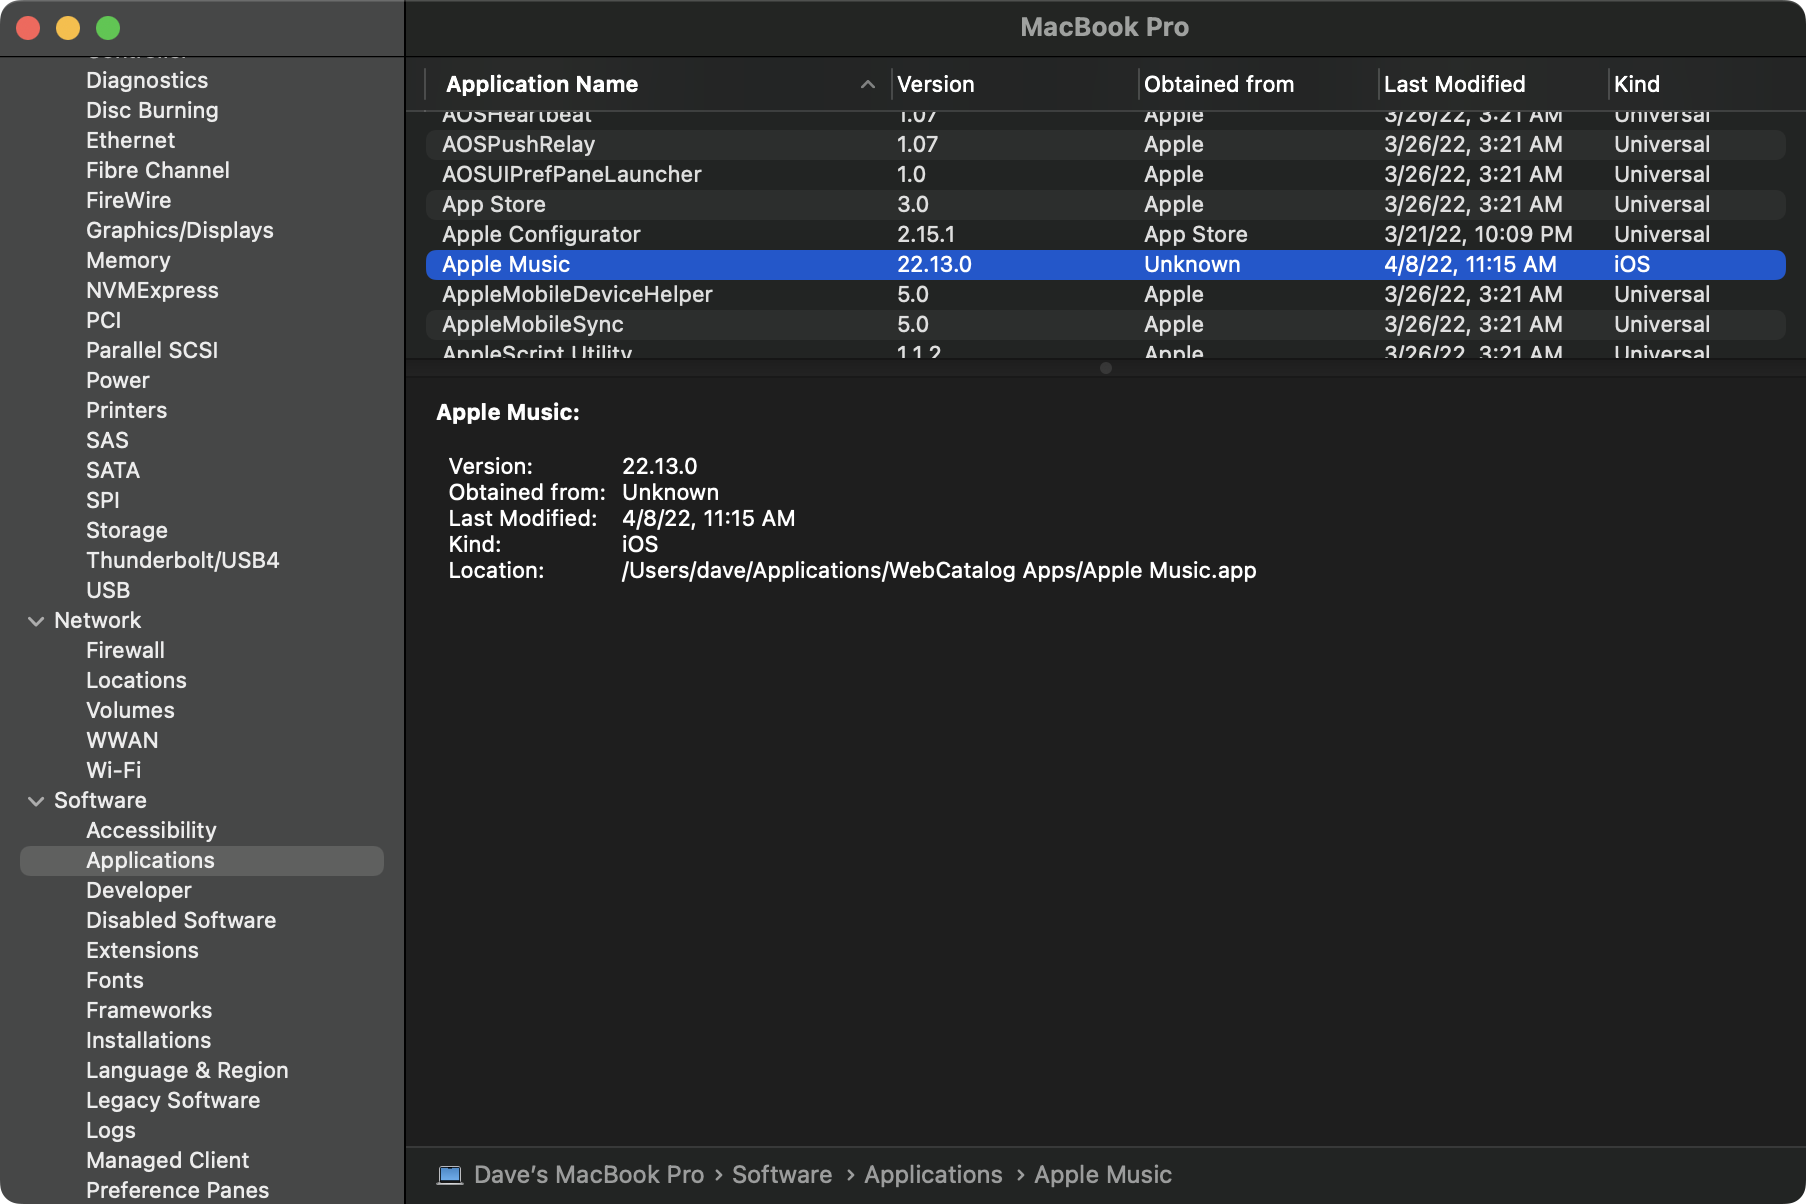This screenshot has height=1204, width=1806.
Task: Select Locations under Network
Action: coord(136,680)
